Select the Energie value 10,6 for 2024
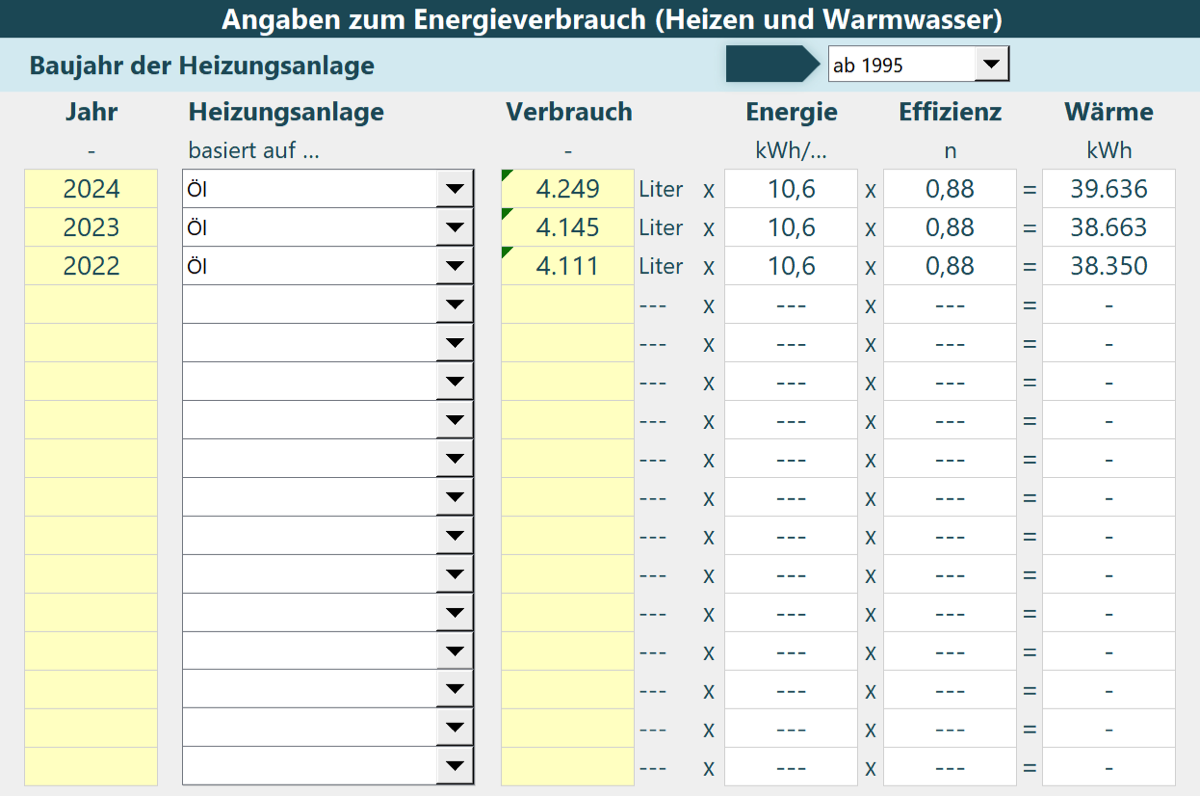The height and width of the screenshot is (796, 1200). click(791, 189)
